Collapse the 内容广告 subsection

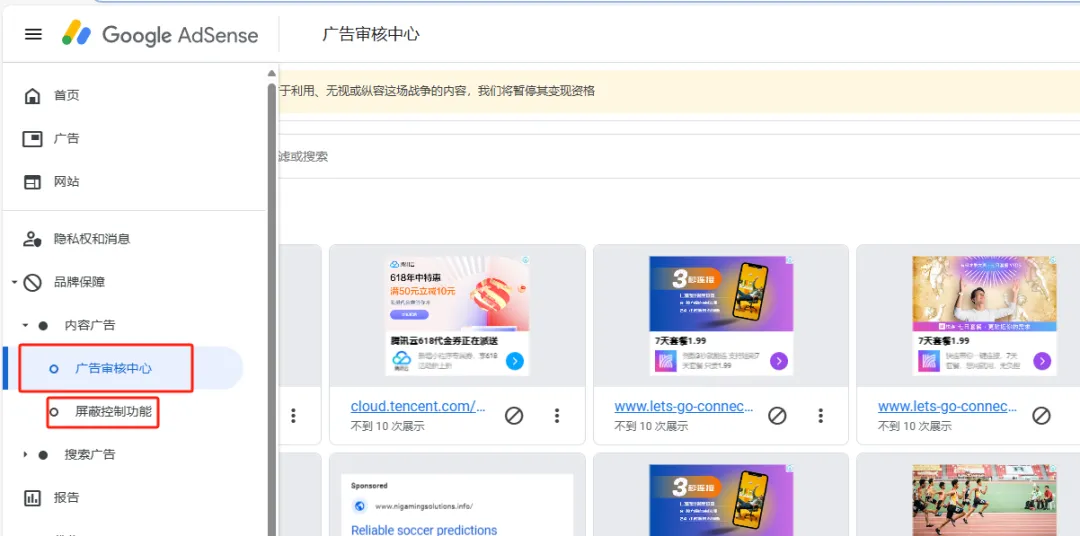point(26,326)
